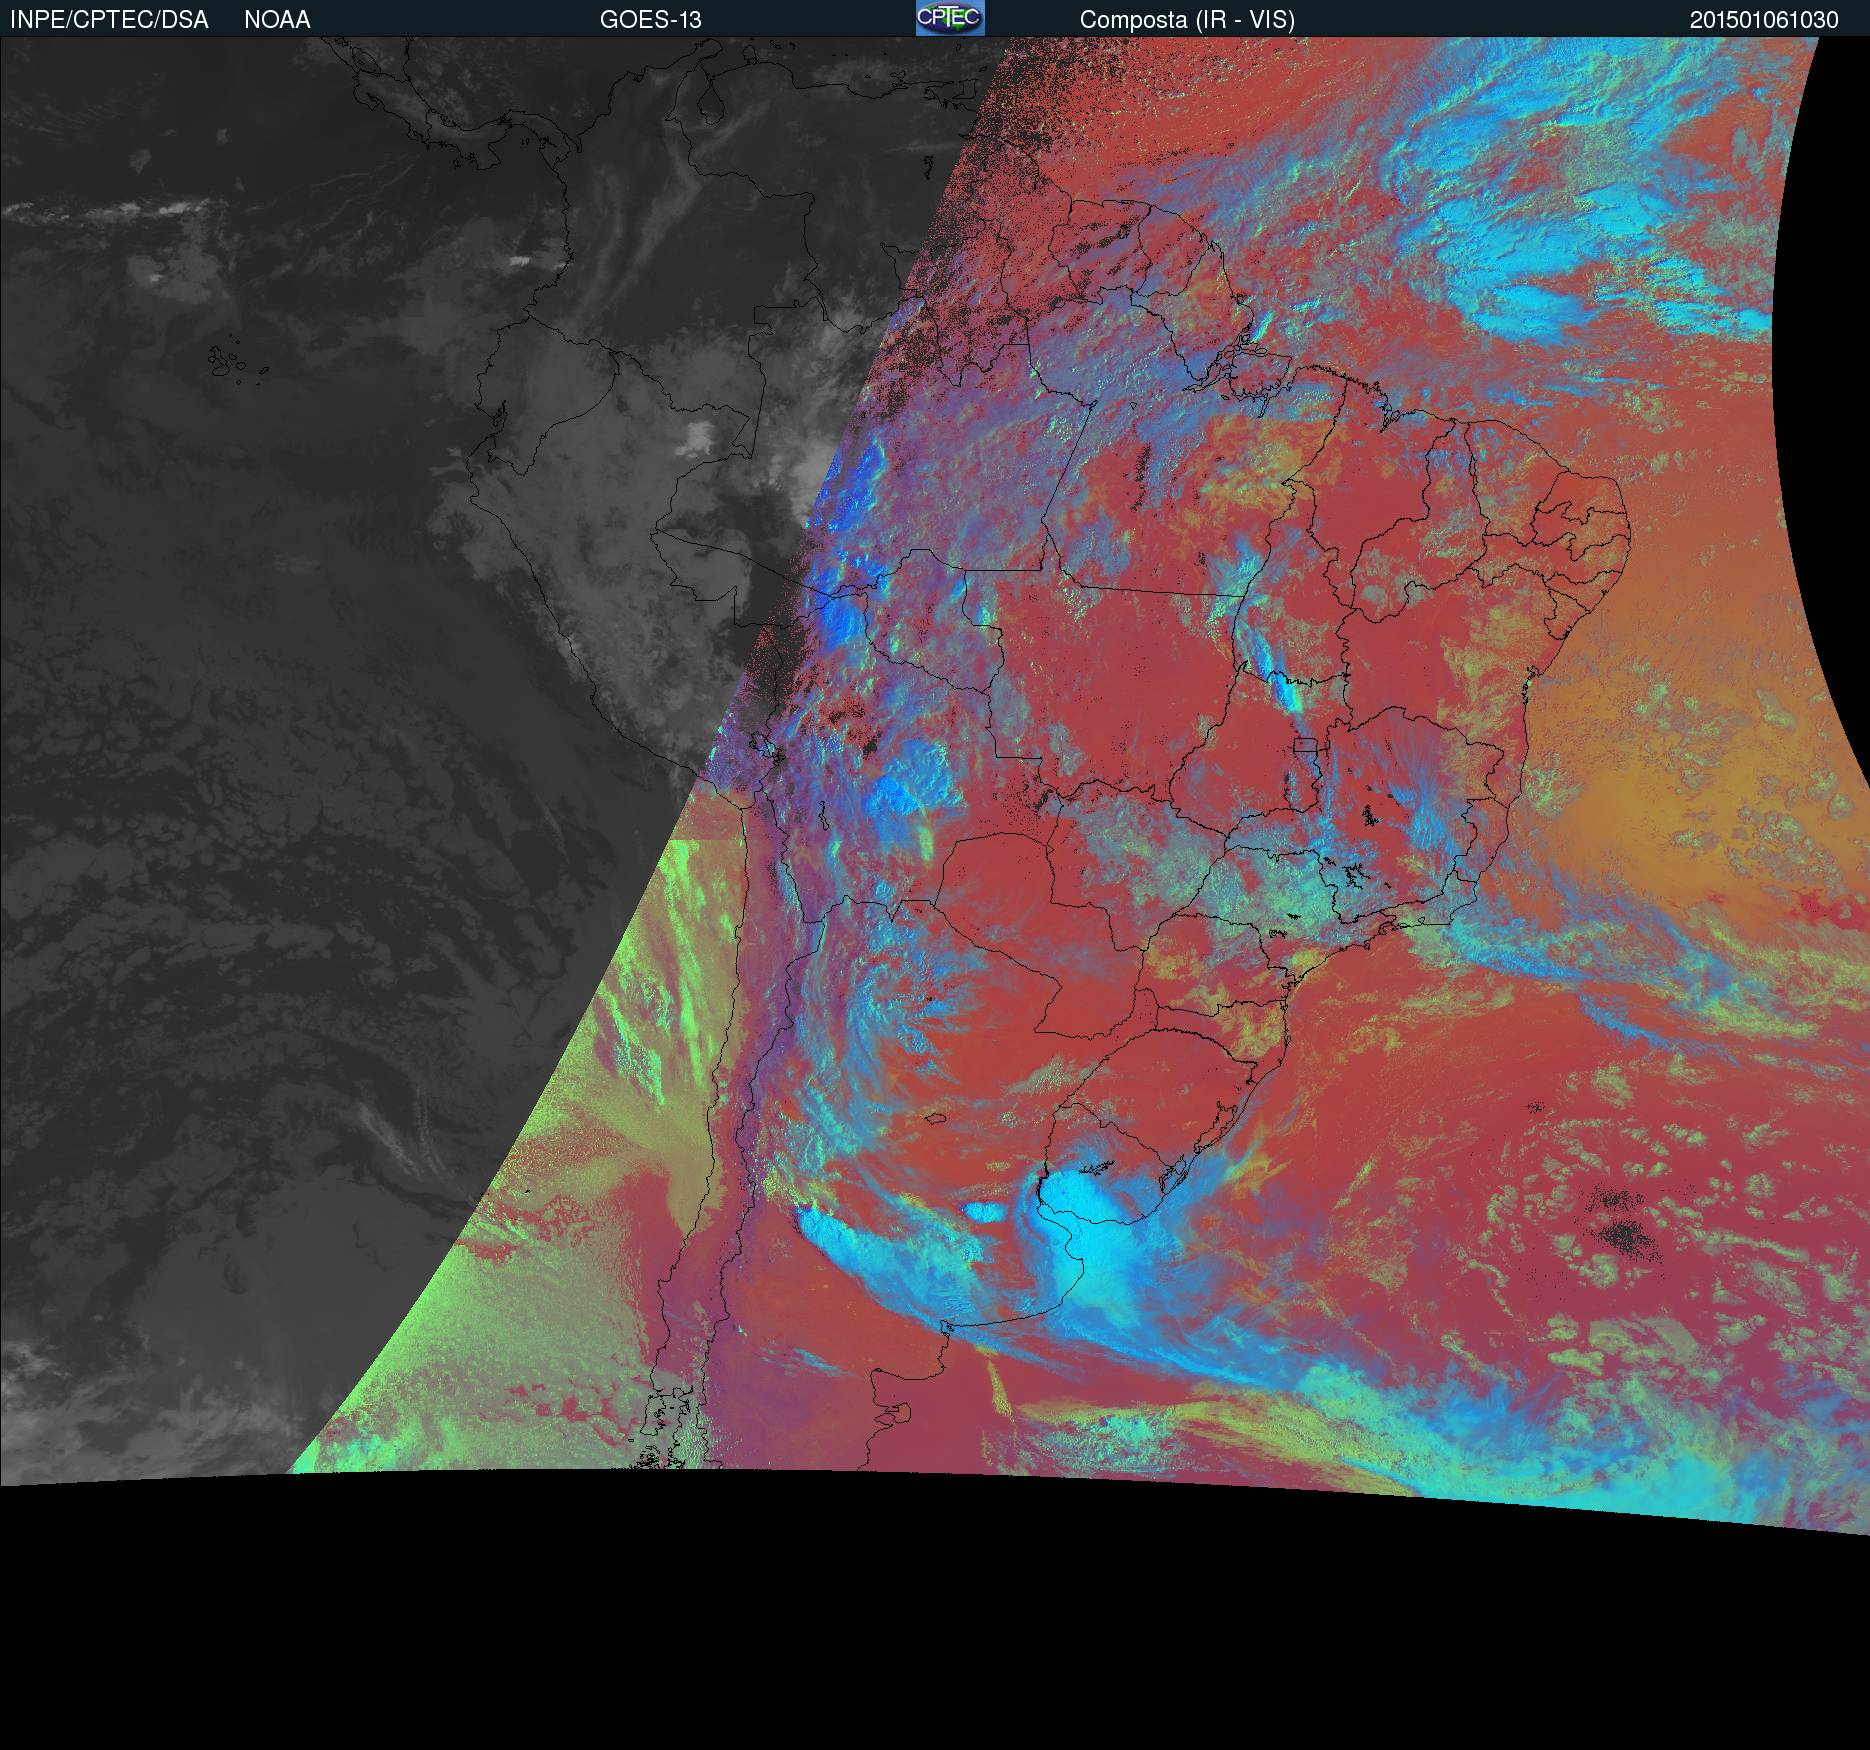Click the INPE/CPTEC/DSA header label
Screen dimensions: 1870x1750
109,20
